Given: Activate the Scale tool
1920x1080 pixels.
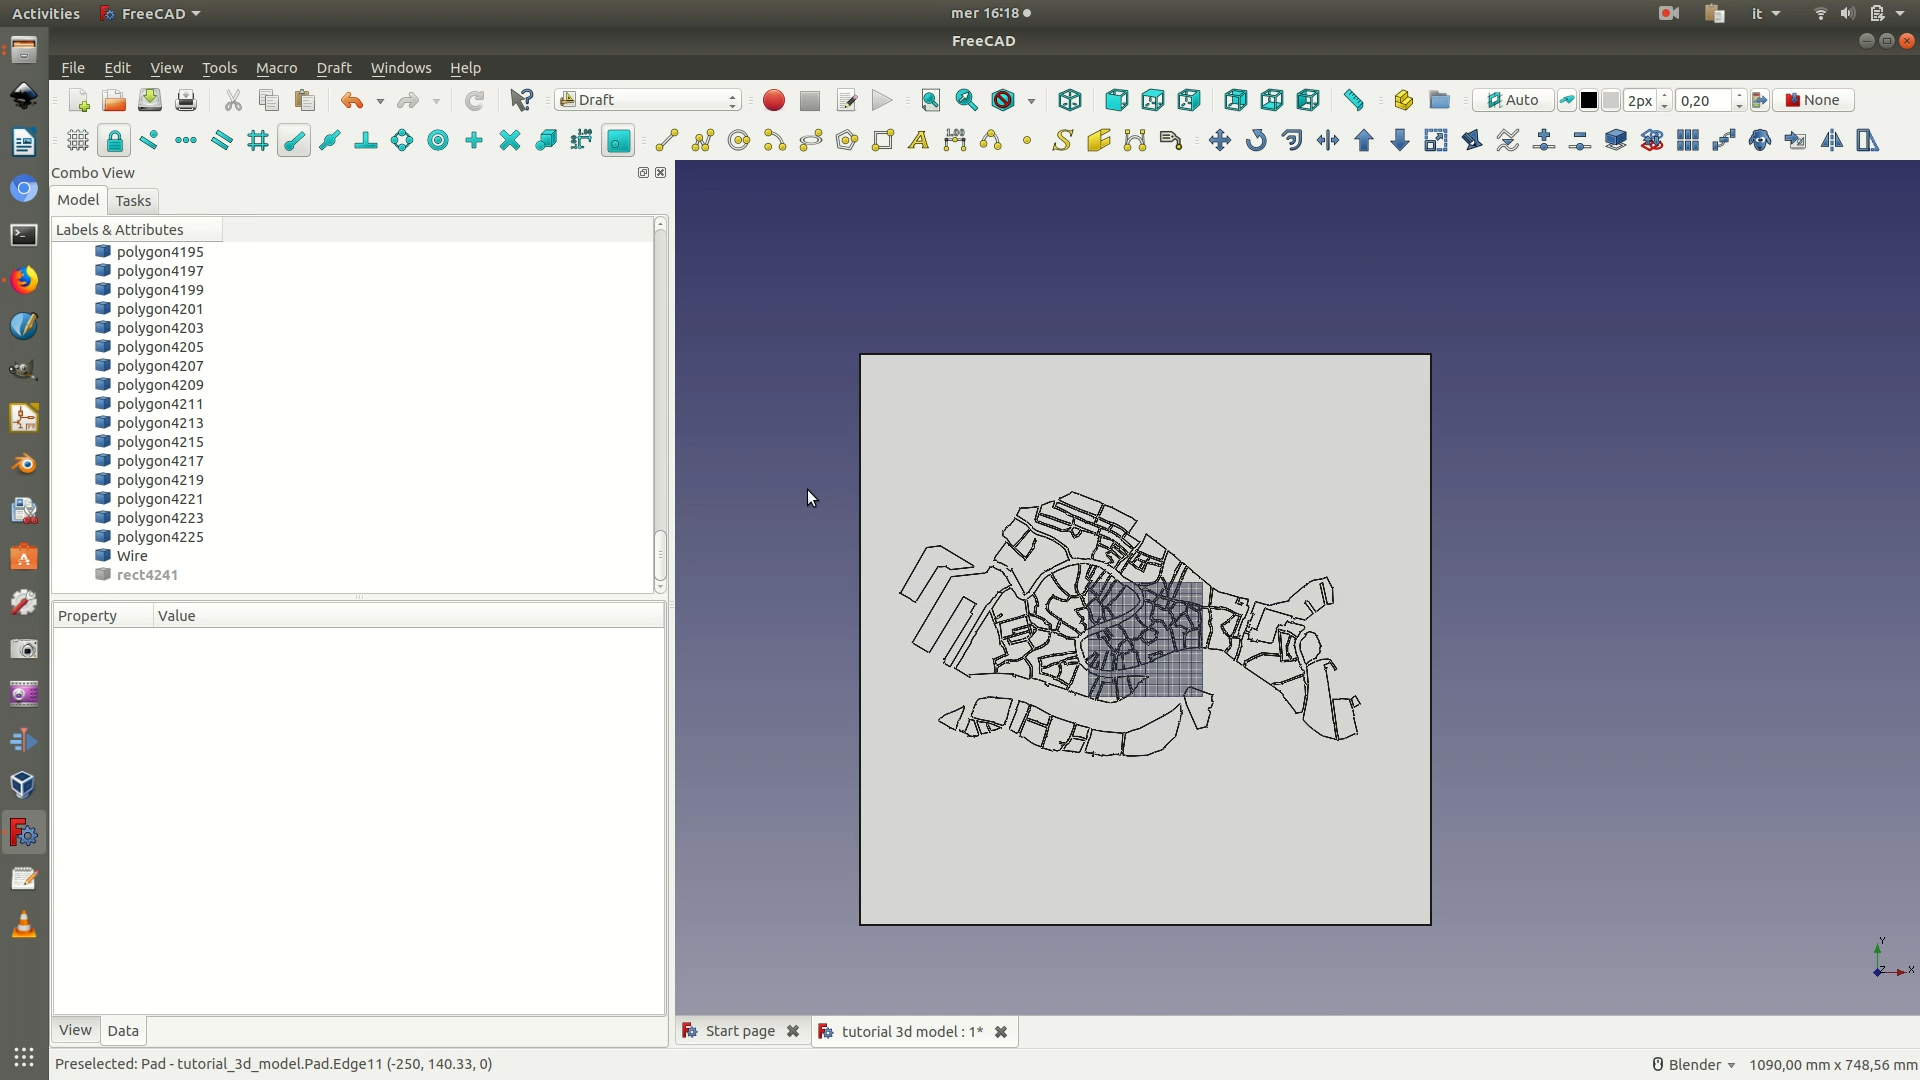Looking at the screenshot, I should point(1436,141).
